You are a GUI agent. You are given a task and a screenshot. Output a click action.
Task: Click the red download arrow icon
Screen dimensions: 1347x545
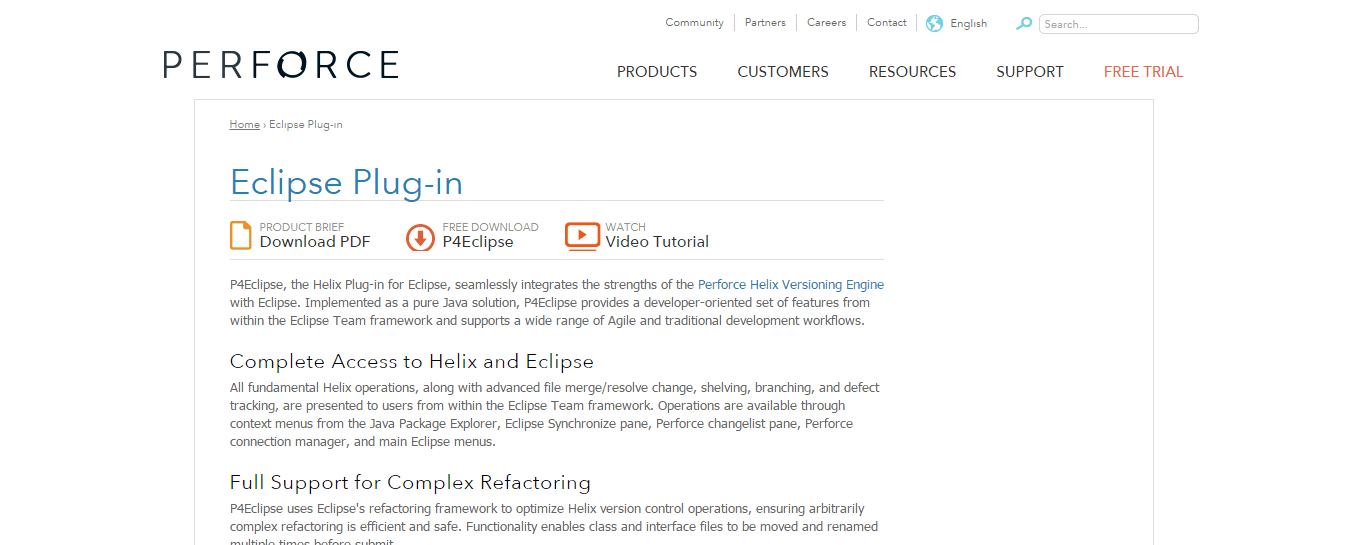(x=420, y=237)
